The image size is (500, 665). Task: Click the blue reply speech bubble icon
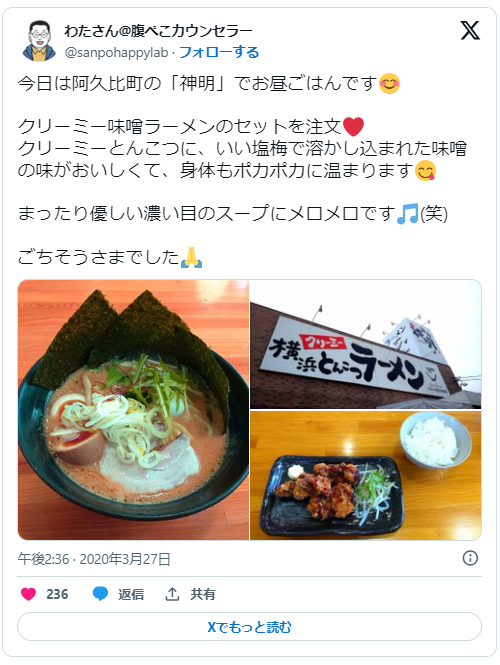point(101,594)
